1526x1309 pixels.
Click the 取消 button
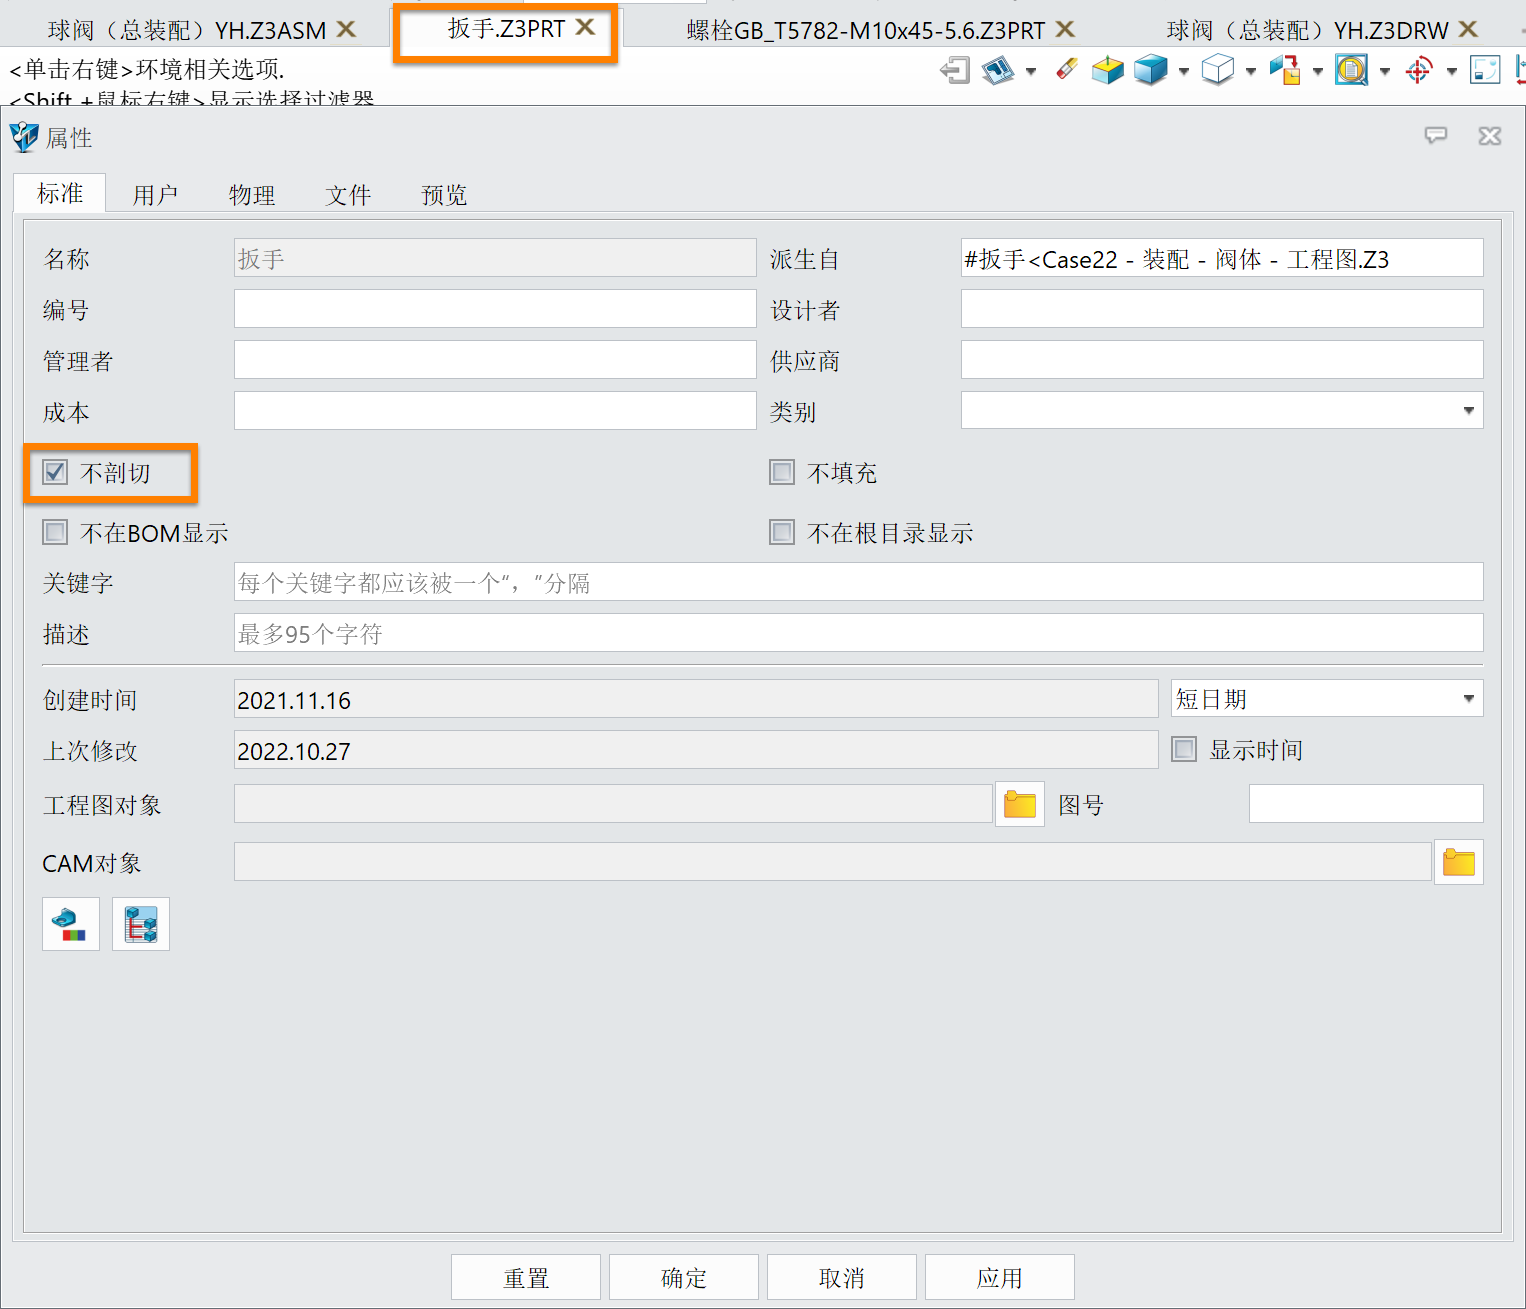[842, 1277]
